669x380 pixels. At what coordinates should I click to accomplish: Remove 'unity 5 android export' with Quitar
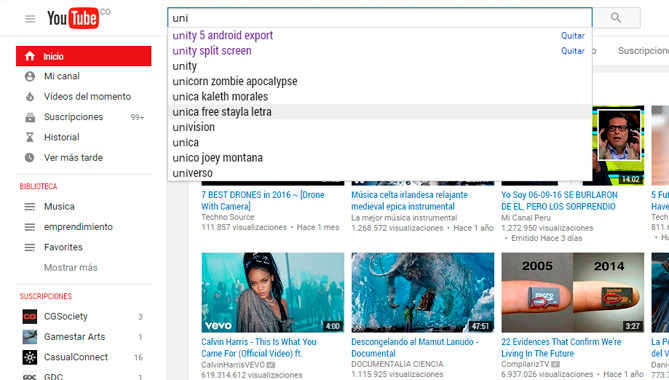(x=573, y=36)
